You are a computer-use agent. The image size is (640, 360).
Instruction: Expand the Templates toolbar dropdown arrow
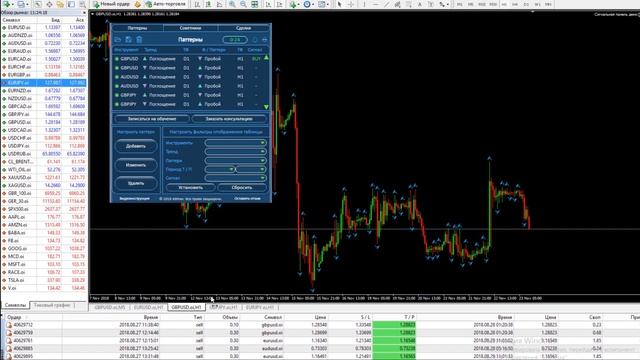click(x=328, y=4)
